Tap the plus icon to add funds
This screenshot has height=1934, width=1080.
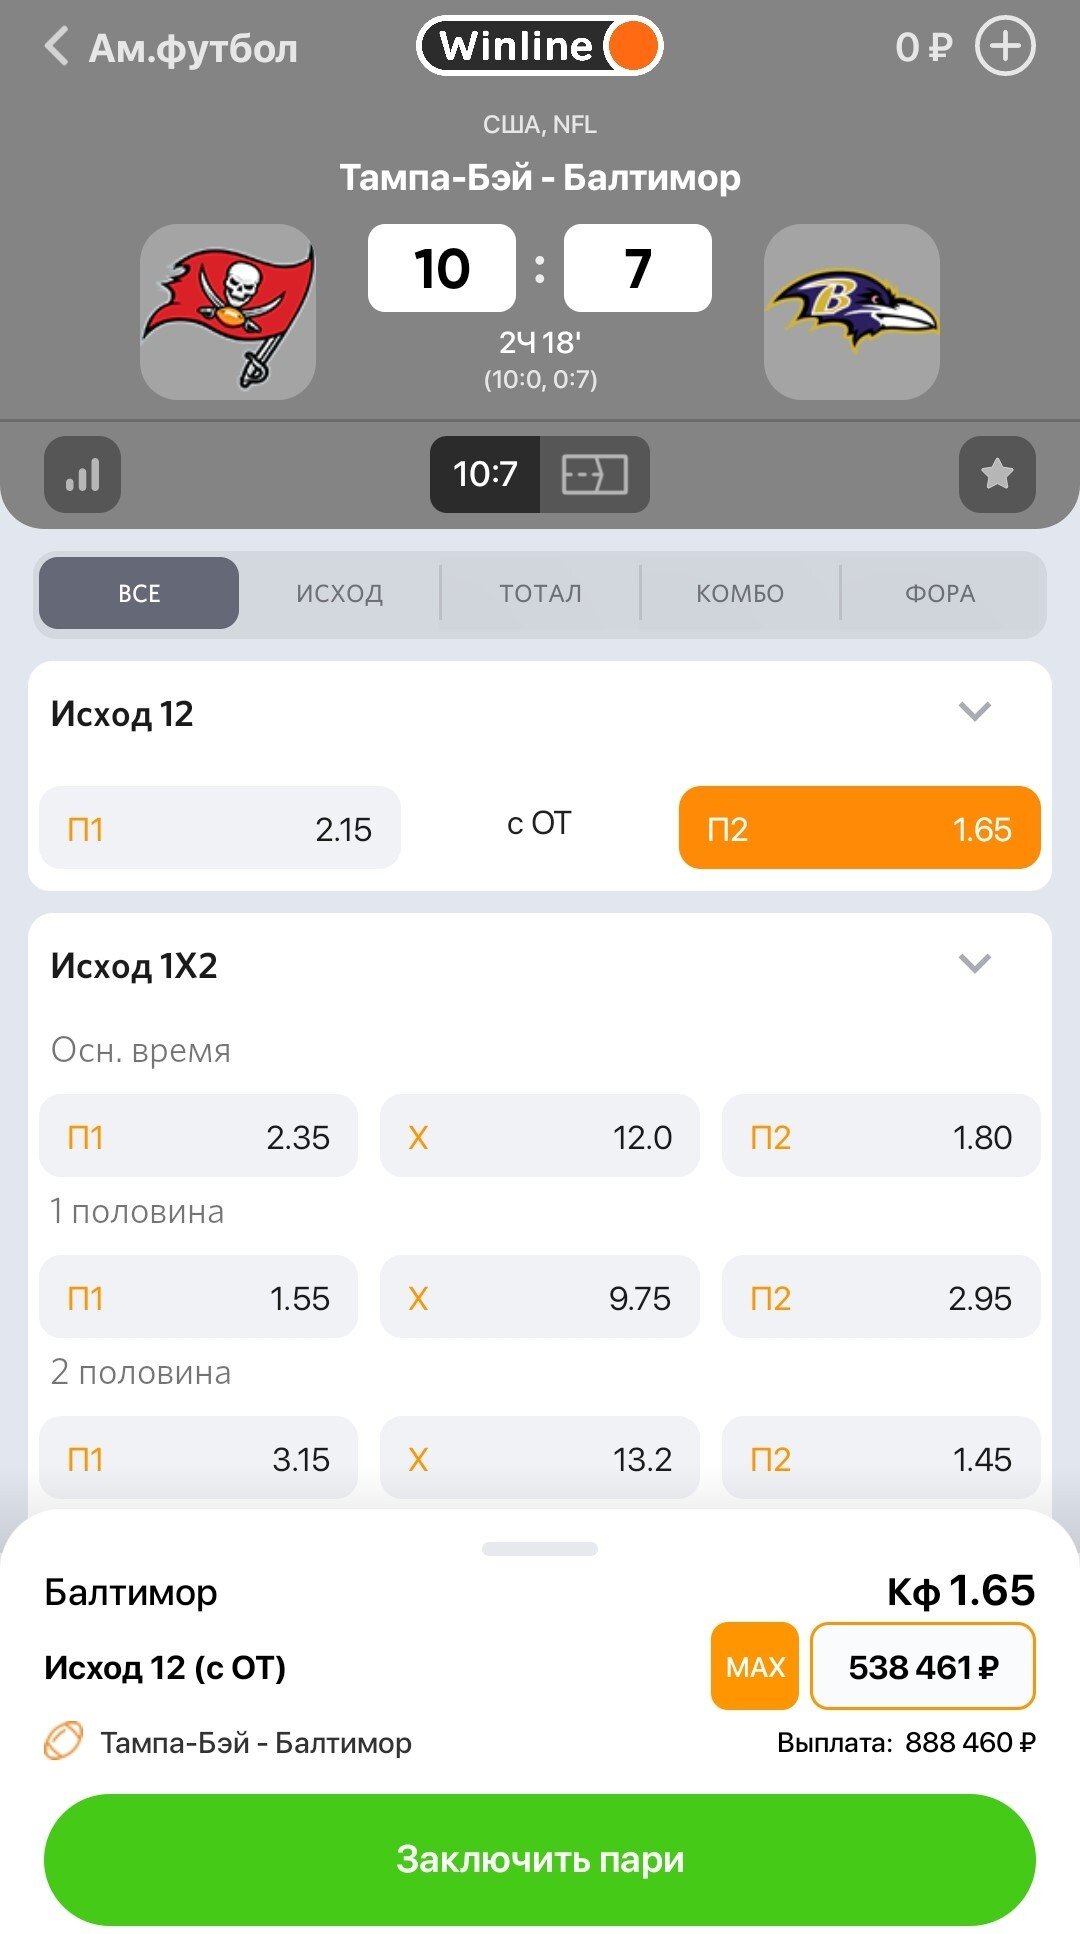coord(1004,47)
